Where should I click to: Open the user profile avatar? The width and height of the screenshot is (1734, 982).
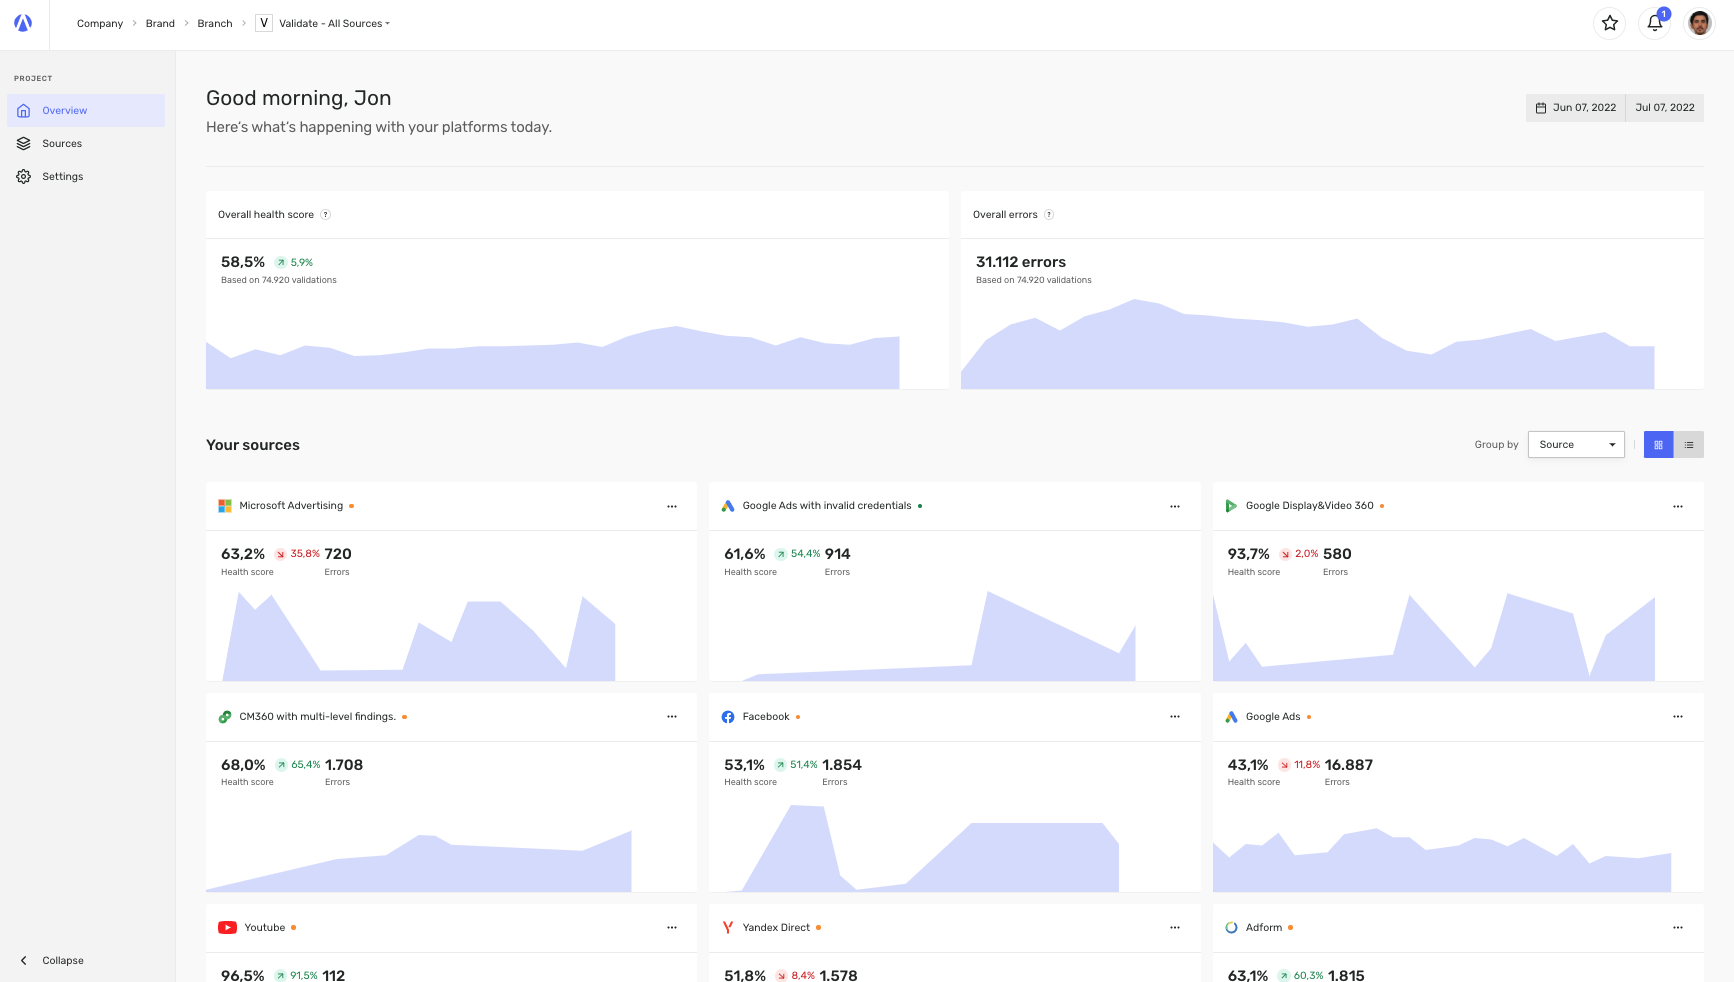tap(1700, 23)
